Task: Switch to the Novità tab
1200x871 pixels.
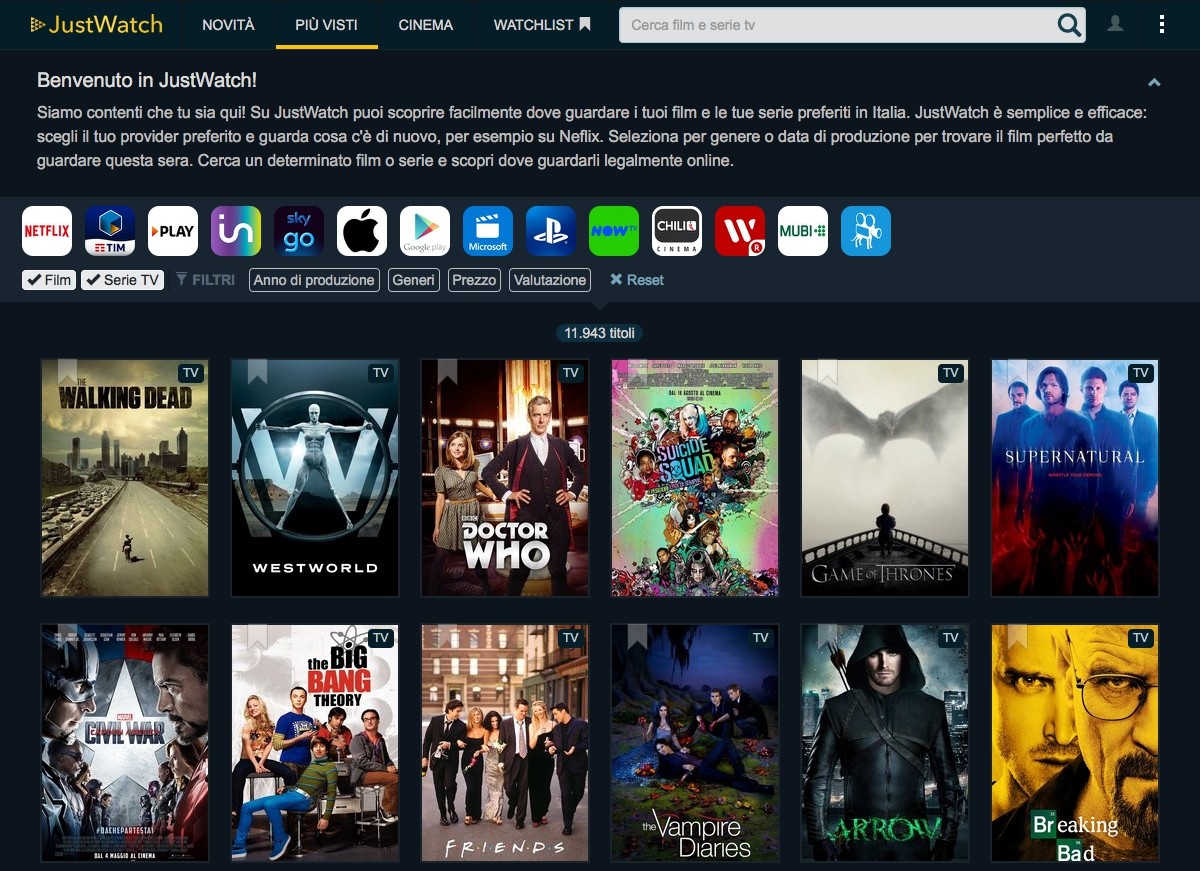Action: tap(228, 25)
